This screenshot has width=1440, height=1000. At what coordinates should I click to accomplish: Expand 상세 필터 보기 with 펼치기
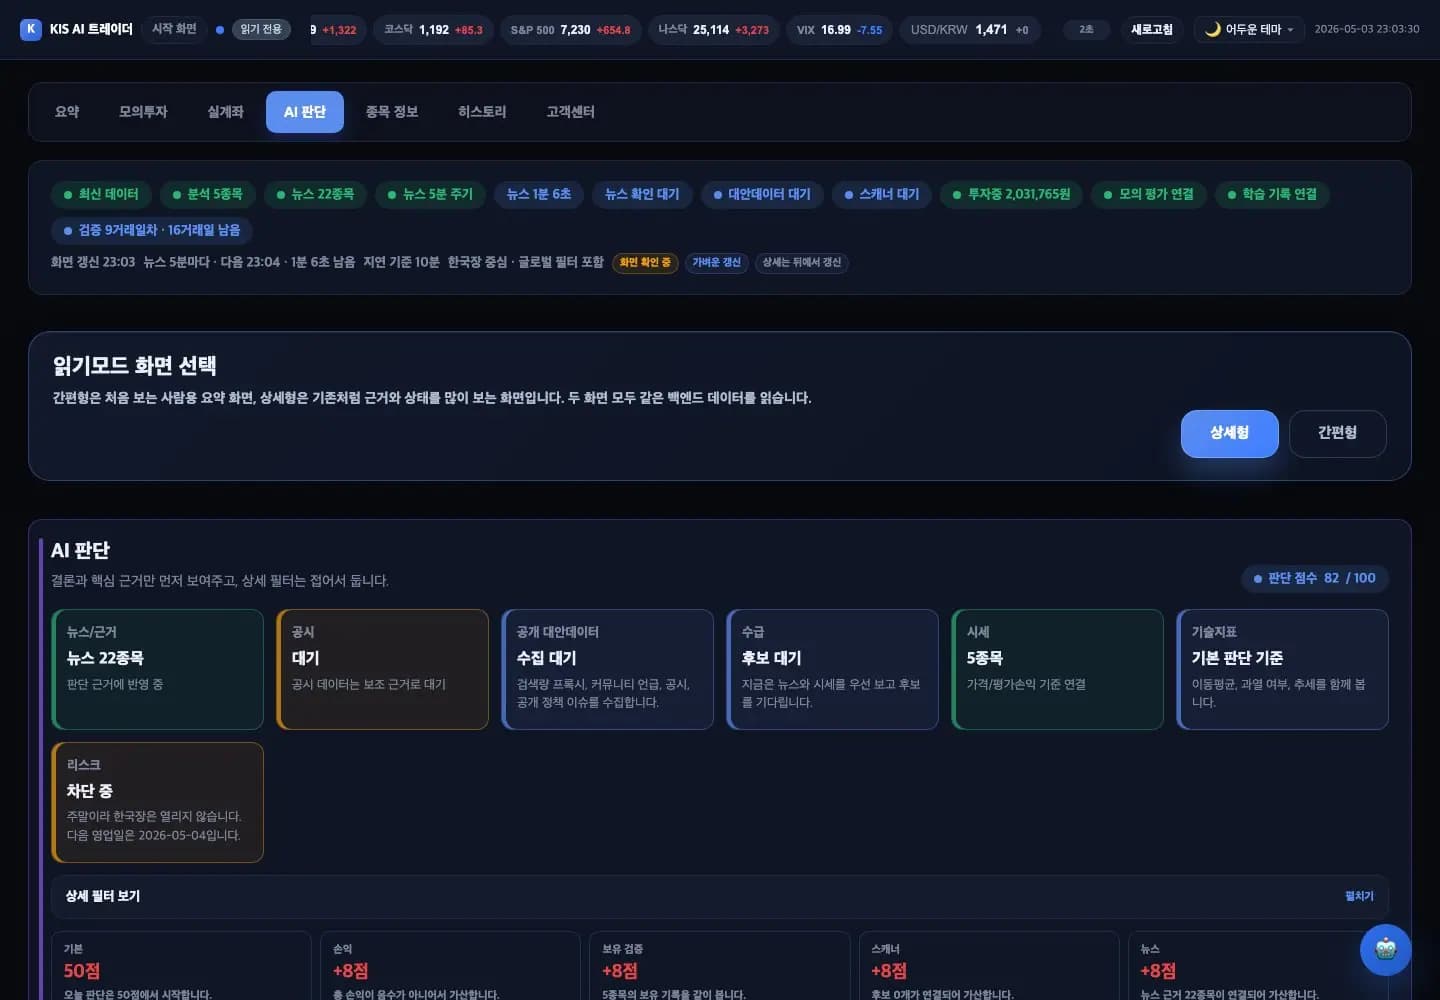click(1359, 896)
